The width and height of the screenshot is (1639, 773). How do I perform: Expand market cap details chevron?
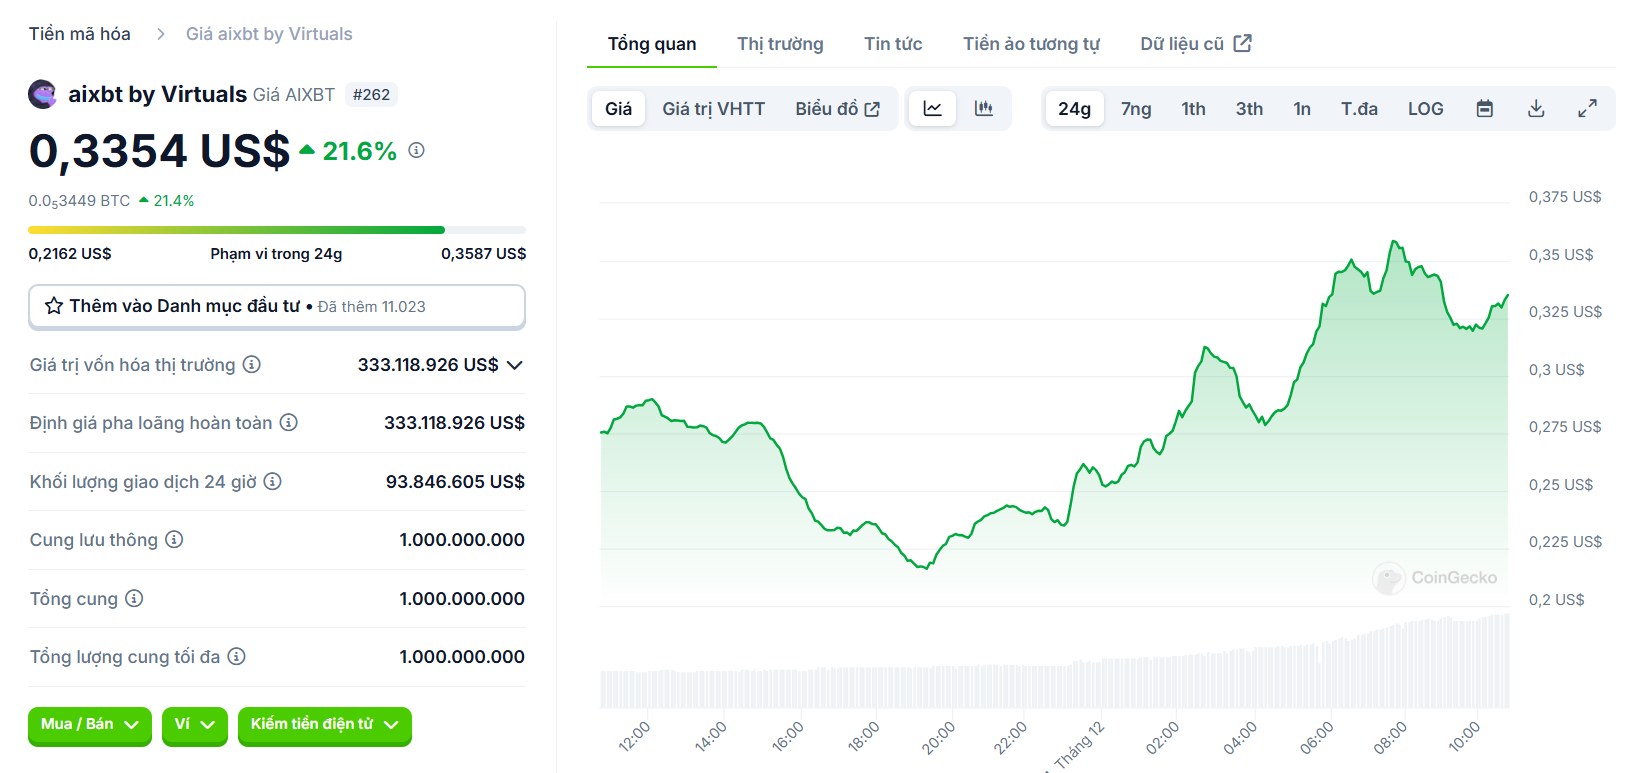point(515,365)
